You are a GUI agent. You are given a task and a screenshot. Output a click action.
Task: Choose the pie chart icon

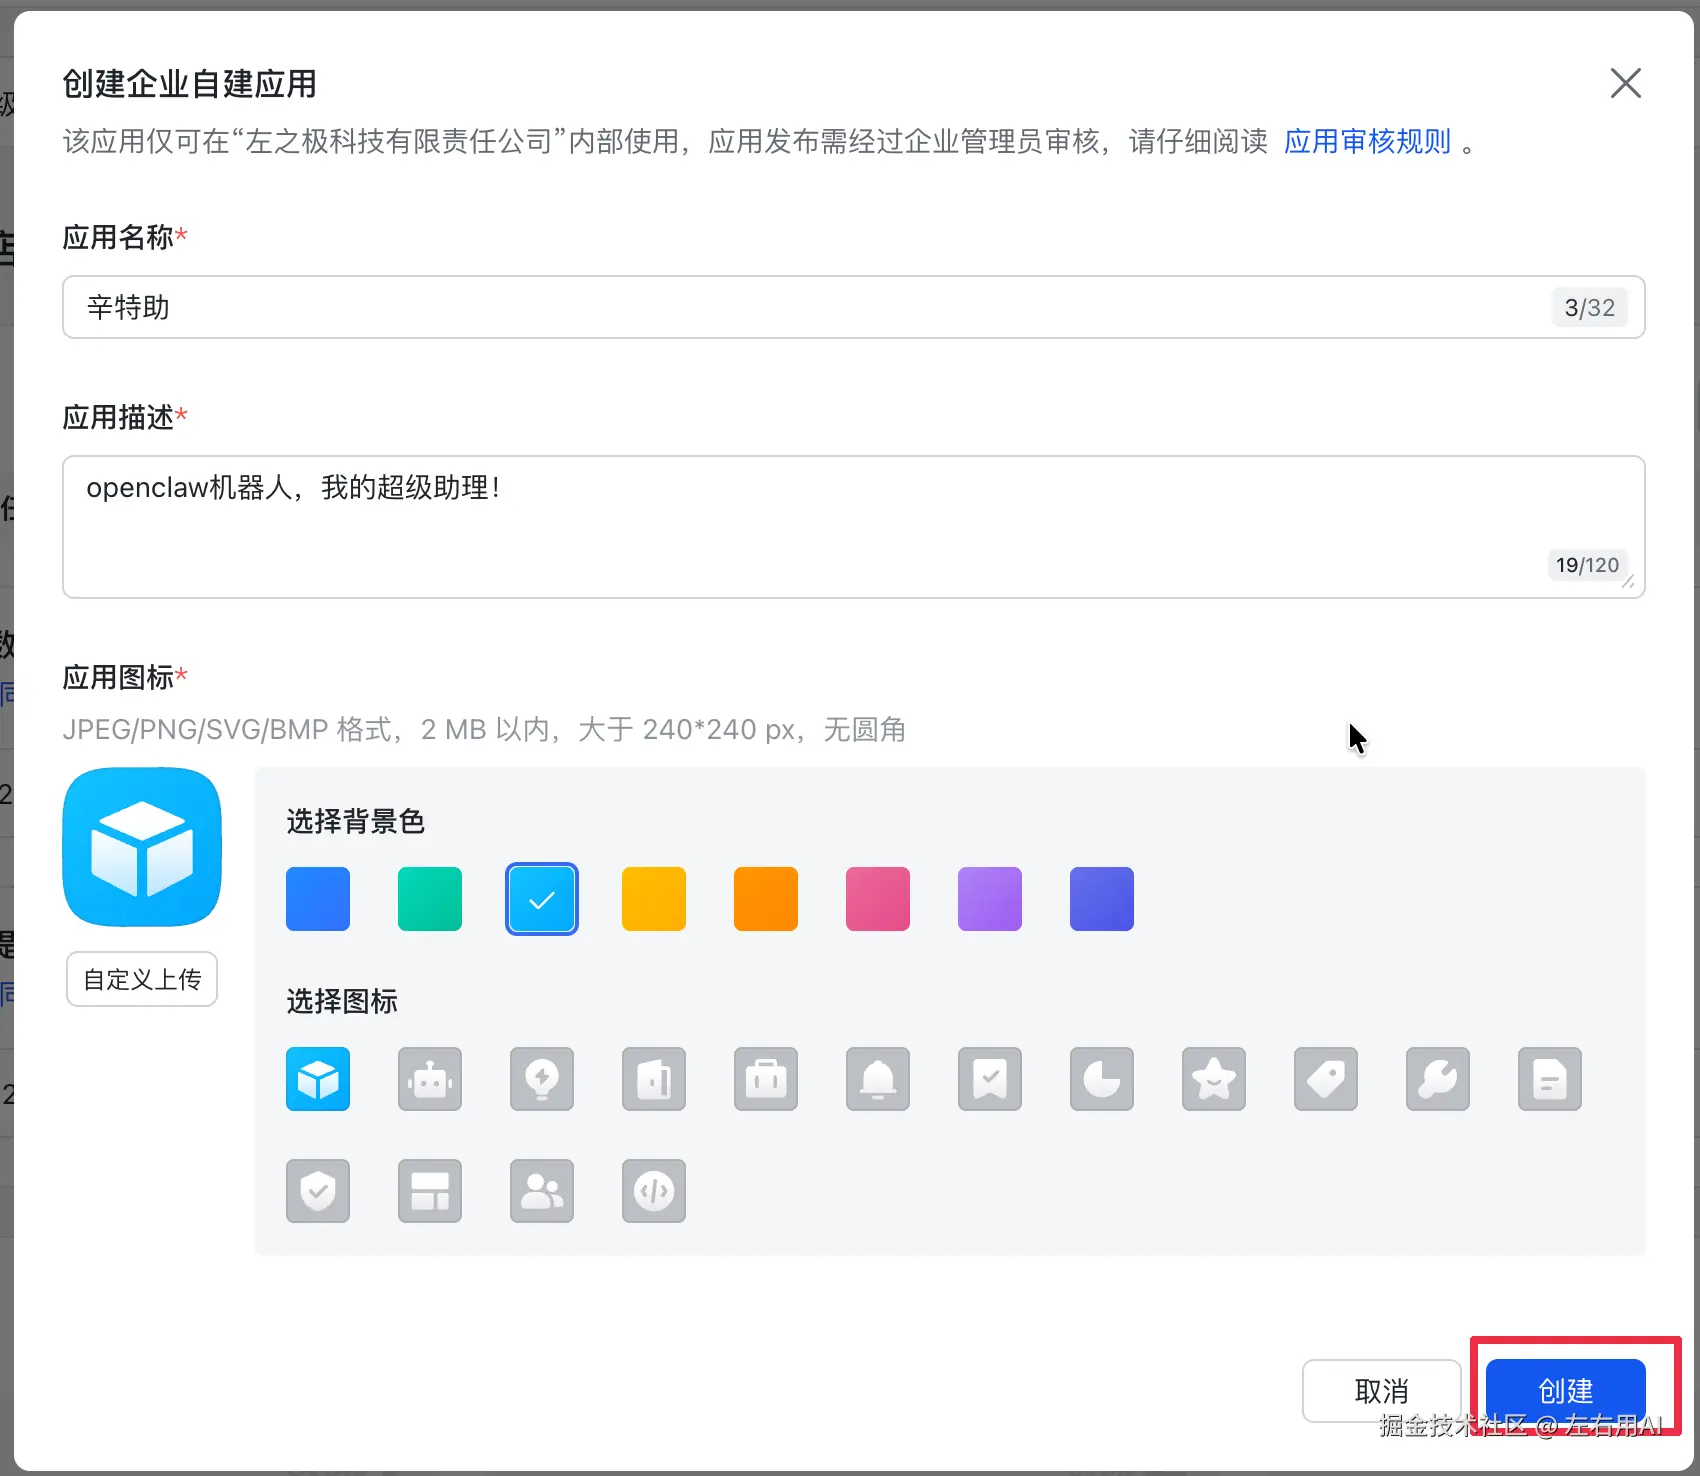1102,1079
